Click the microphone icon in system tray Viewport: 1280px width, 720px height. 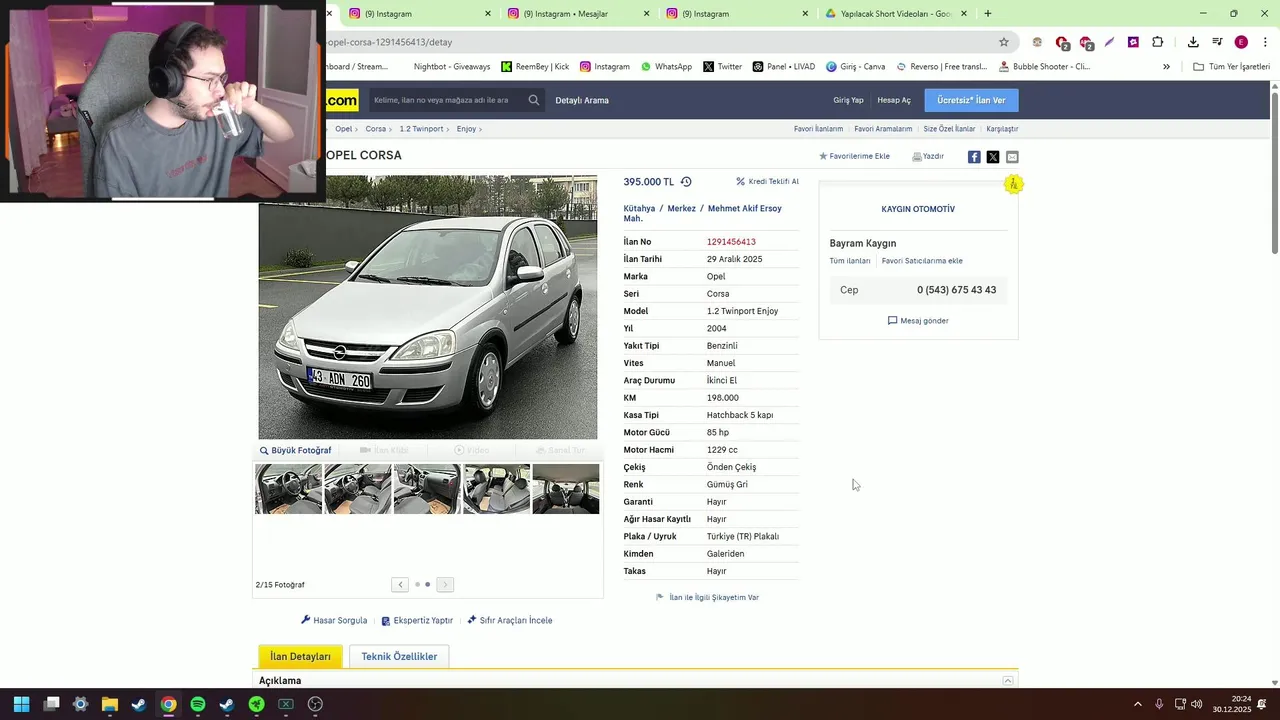click(x=1159, y=704)
